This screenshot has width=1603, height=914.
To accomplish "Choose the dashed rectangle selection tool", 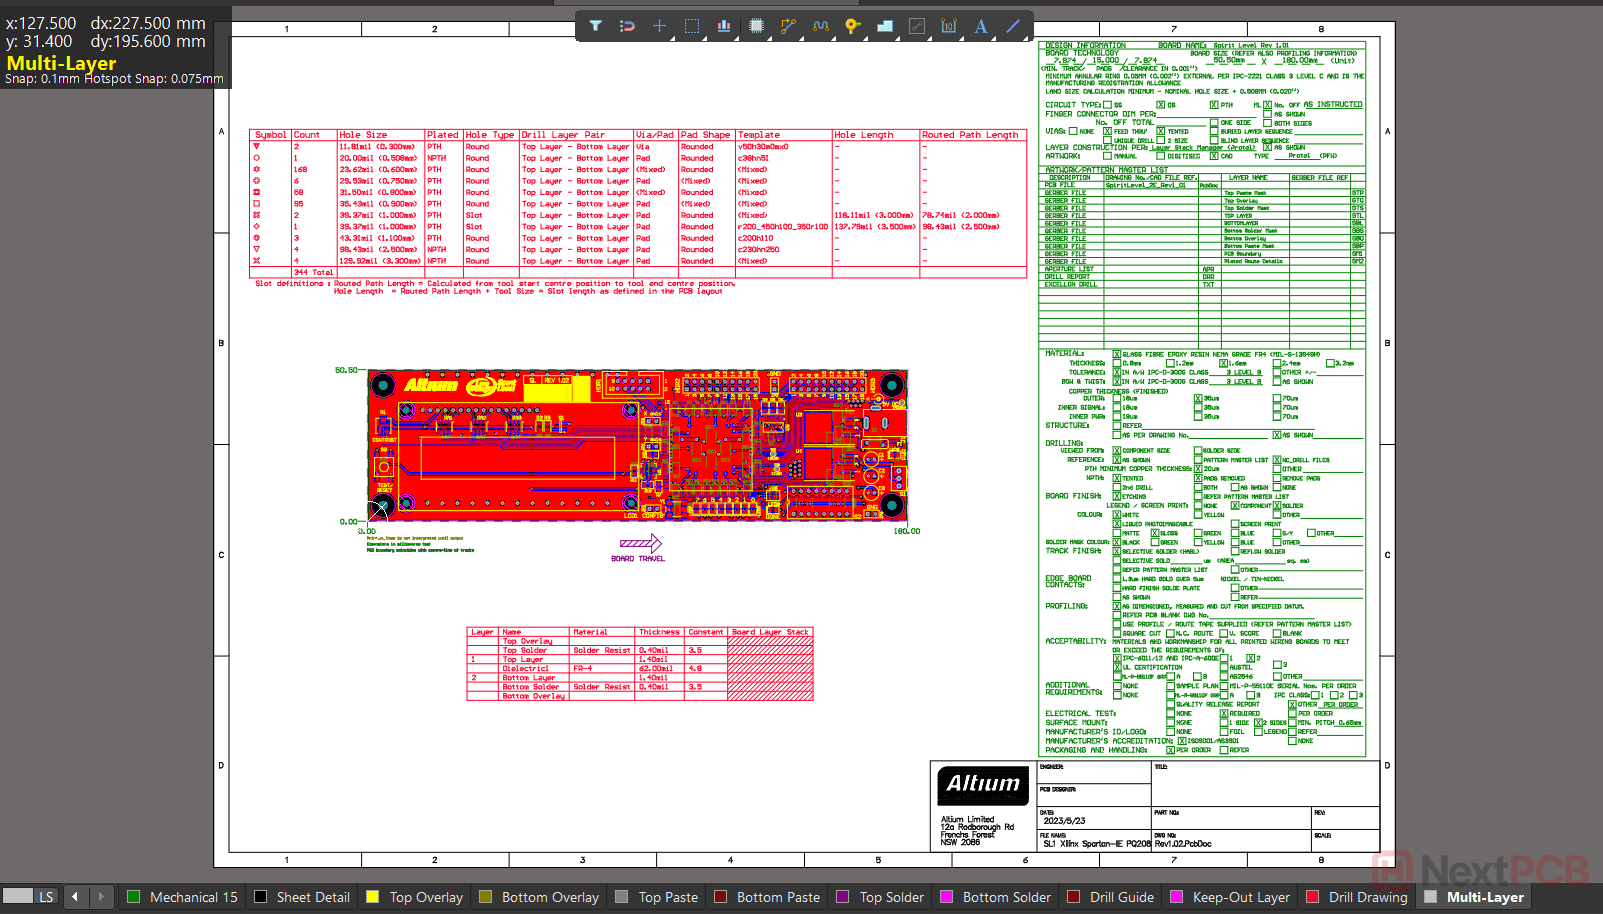I will (691, 26).
